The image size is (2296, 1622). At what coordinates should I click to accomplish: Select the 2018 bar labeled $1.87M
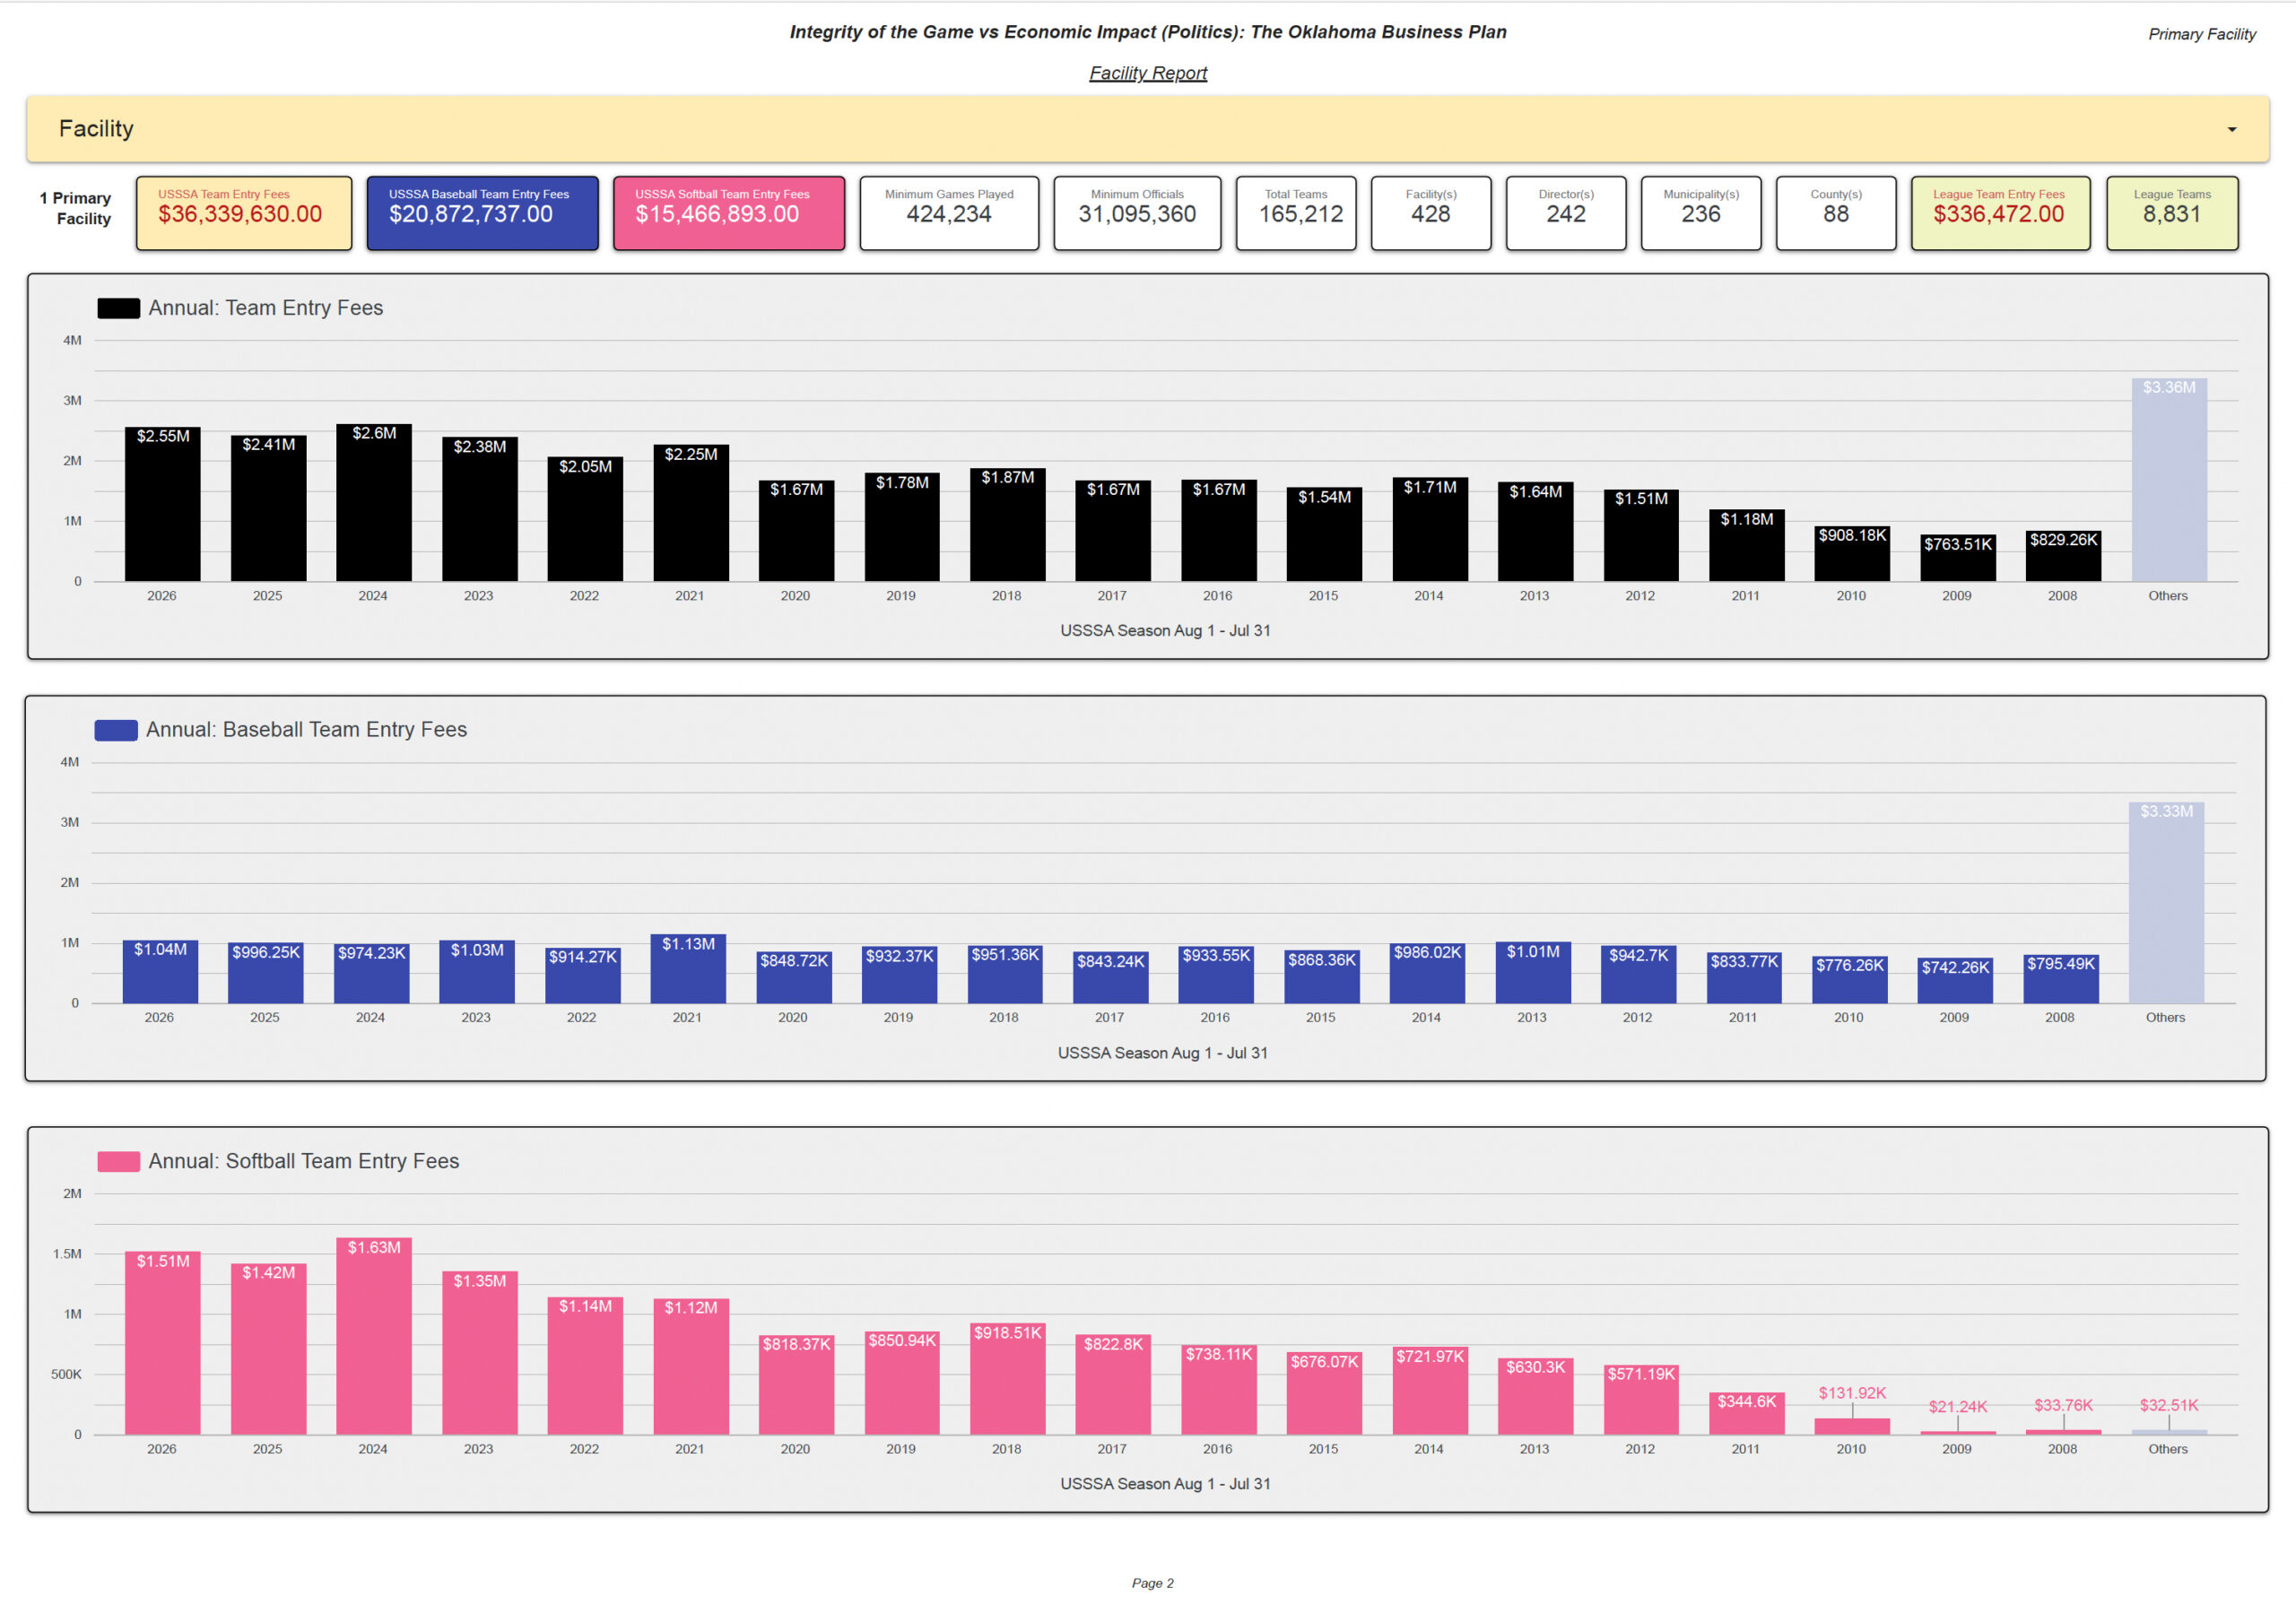tap(1008, 525)
